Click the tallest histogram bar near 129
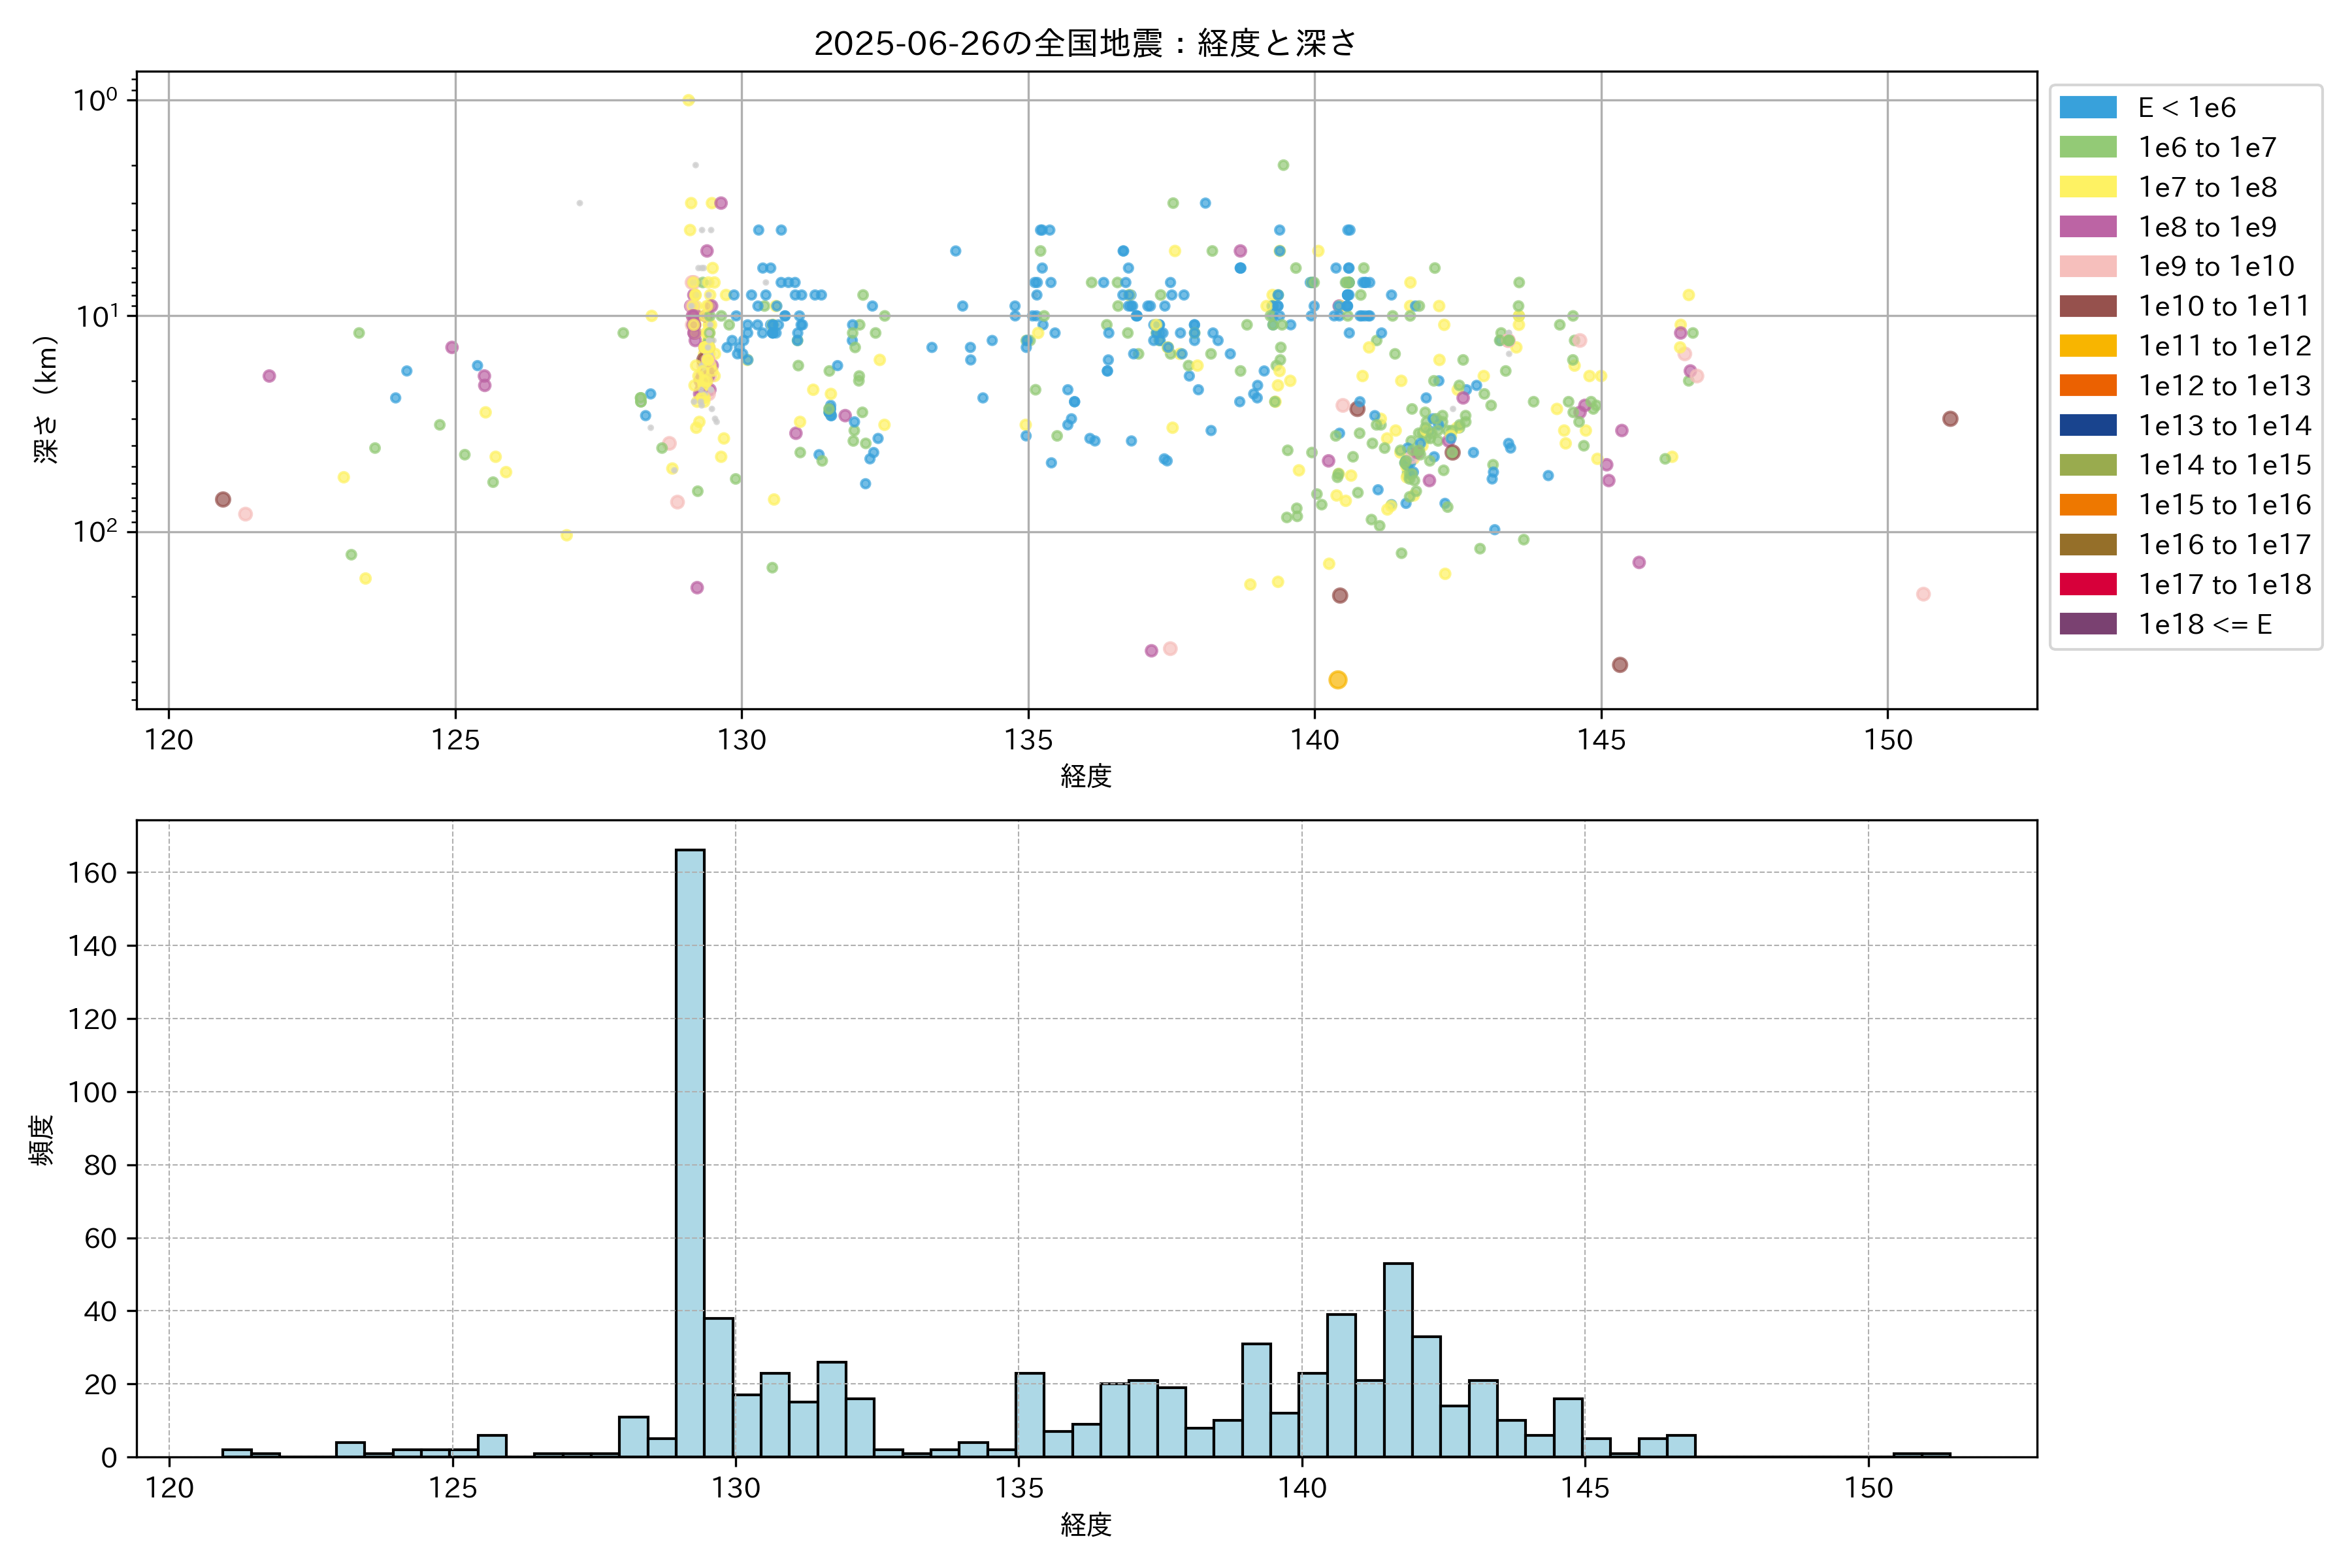Screen dimensions: 2352x1568 [x=690, y=1150]
